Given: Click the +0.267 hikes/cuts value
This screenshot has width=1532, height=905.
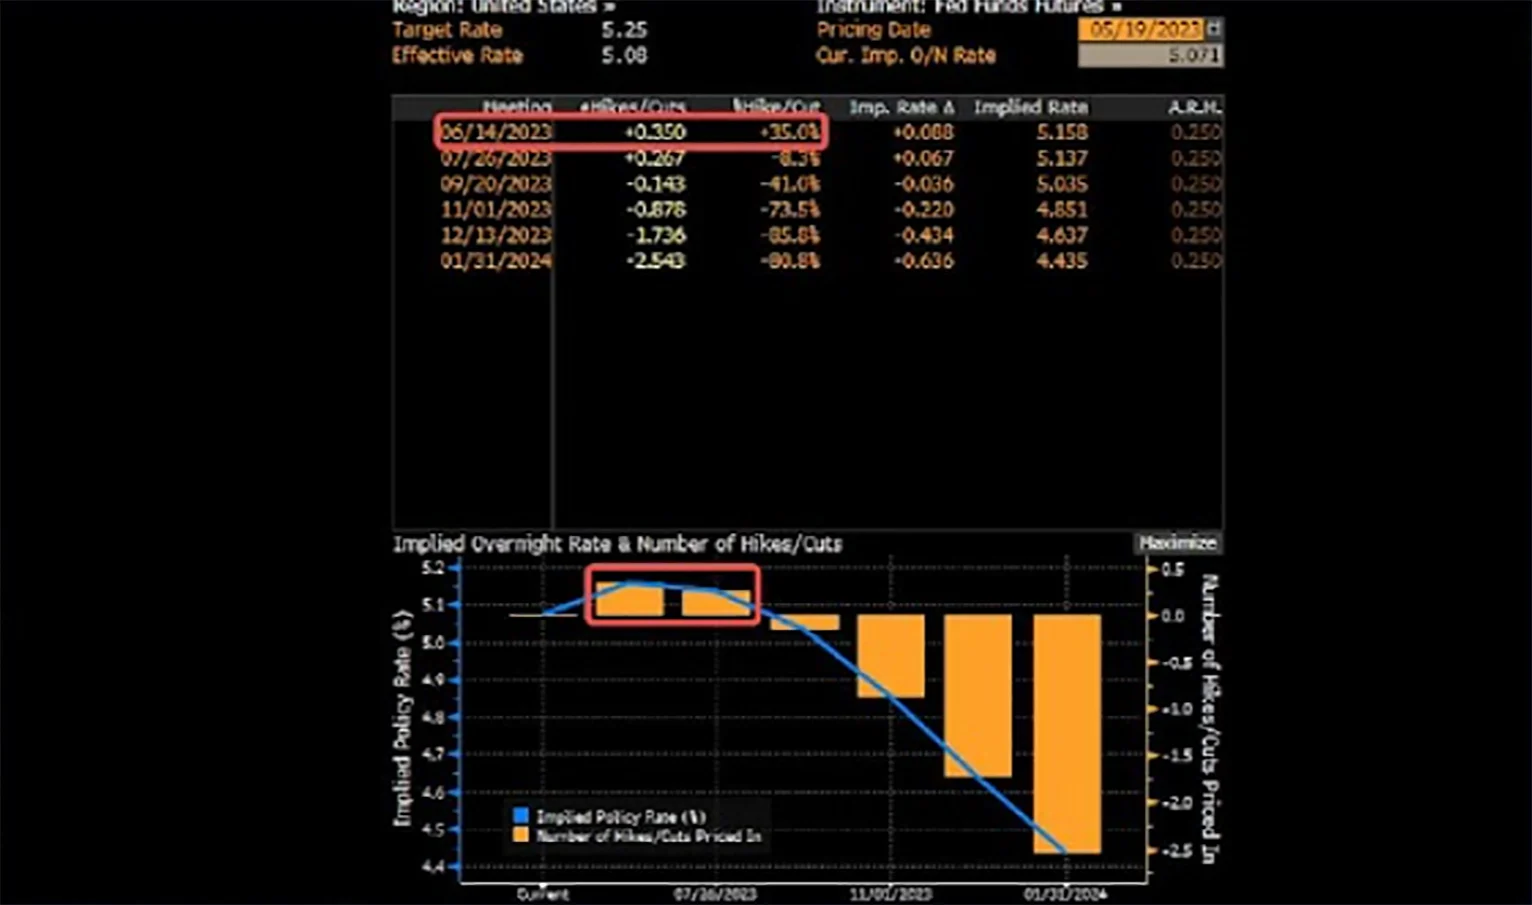Looking at the screenshot, I should point(655,158).
